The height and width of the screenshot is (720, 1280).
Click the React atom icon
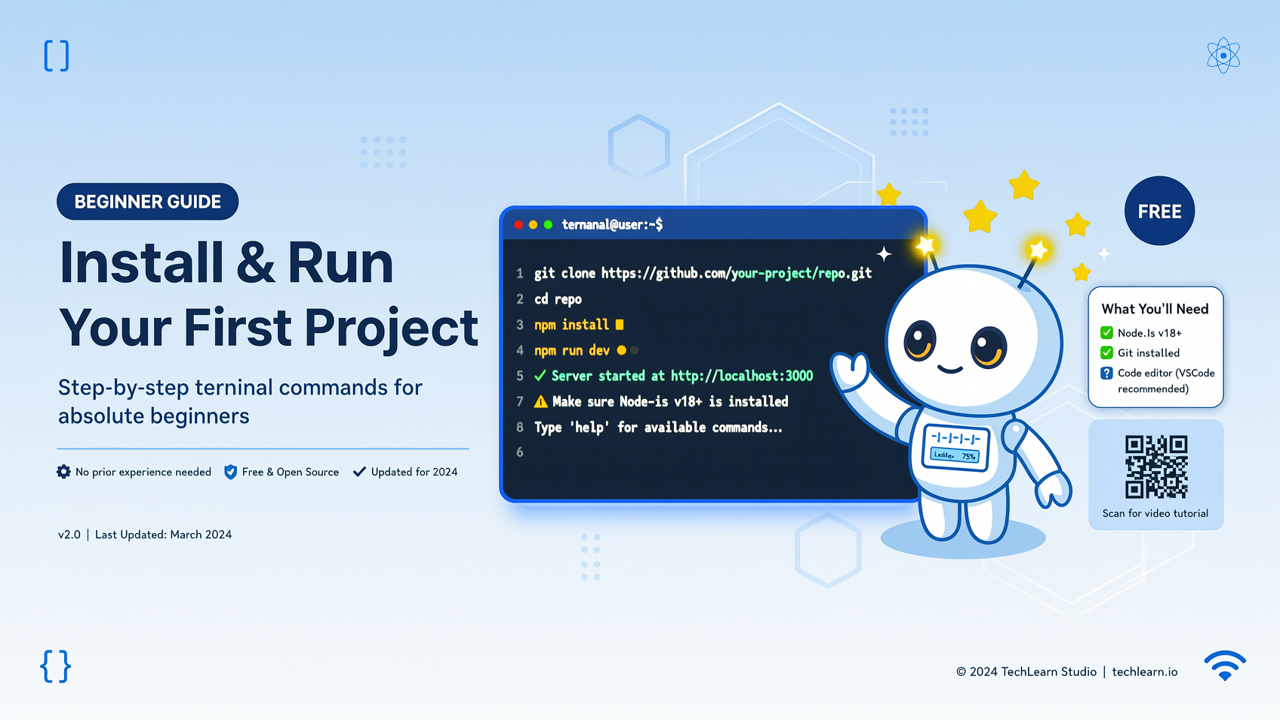pos(1223,56)
